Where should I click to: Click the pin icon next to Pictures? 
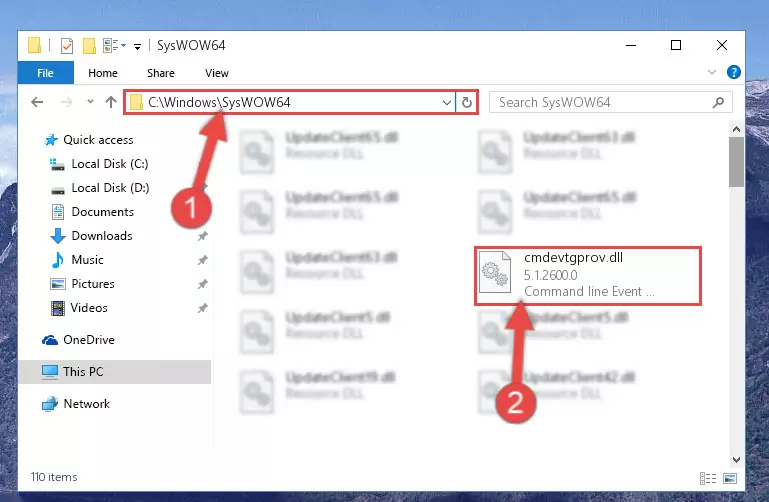(202, 284)
